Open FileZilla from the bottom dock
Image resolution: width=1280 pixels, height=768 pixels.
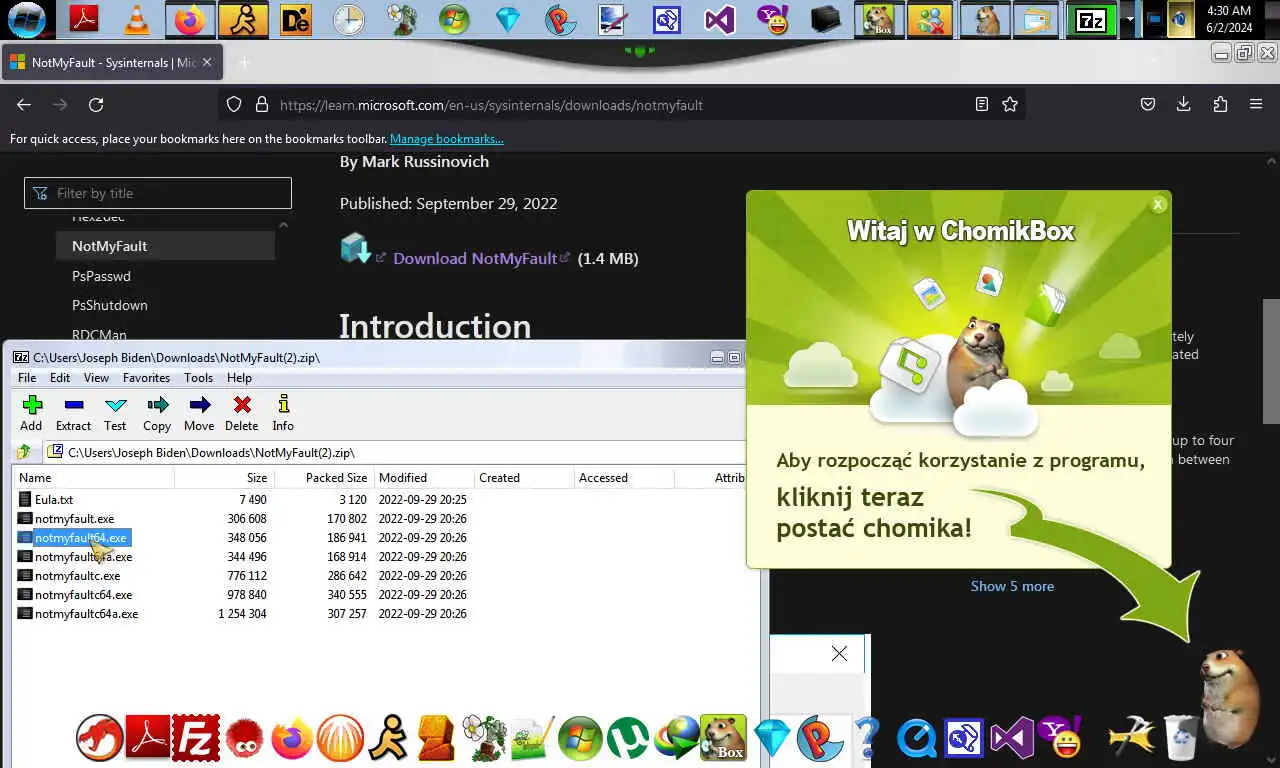pos(195,739)
